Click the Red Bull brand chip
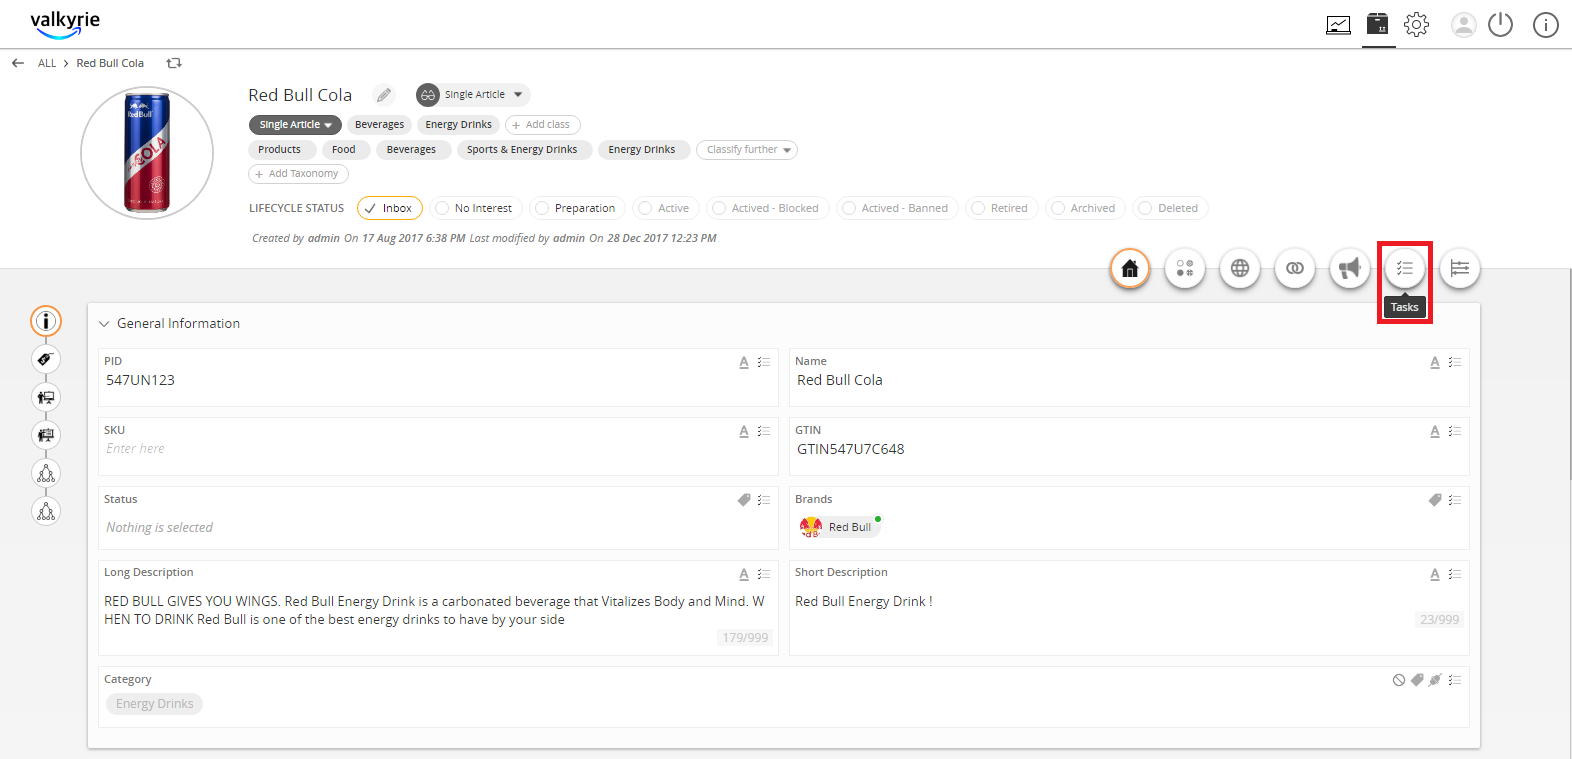Image resolution: width=1572 pixels, height=759 pixels. pyautogui.click(x=840, y=527)
